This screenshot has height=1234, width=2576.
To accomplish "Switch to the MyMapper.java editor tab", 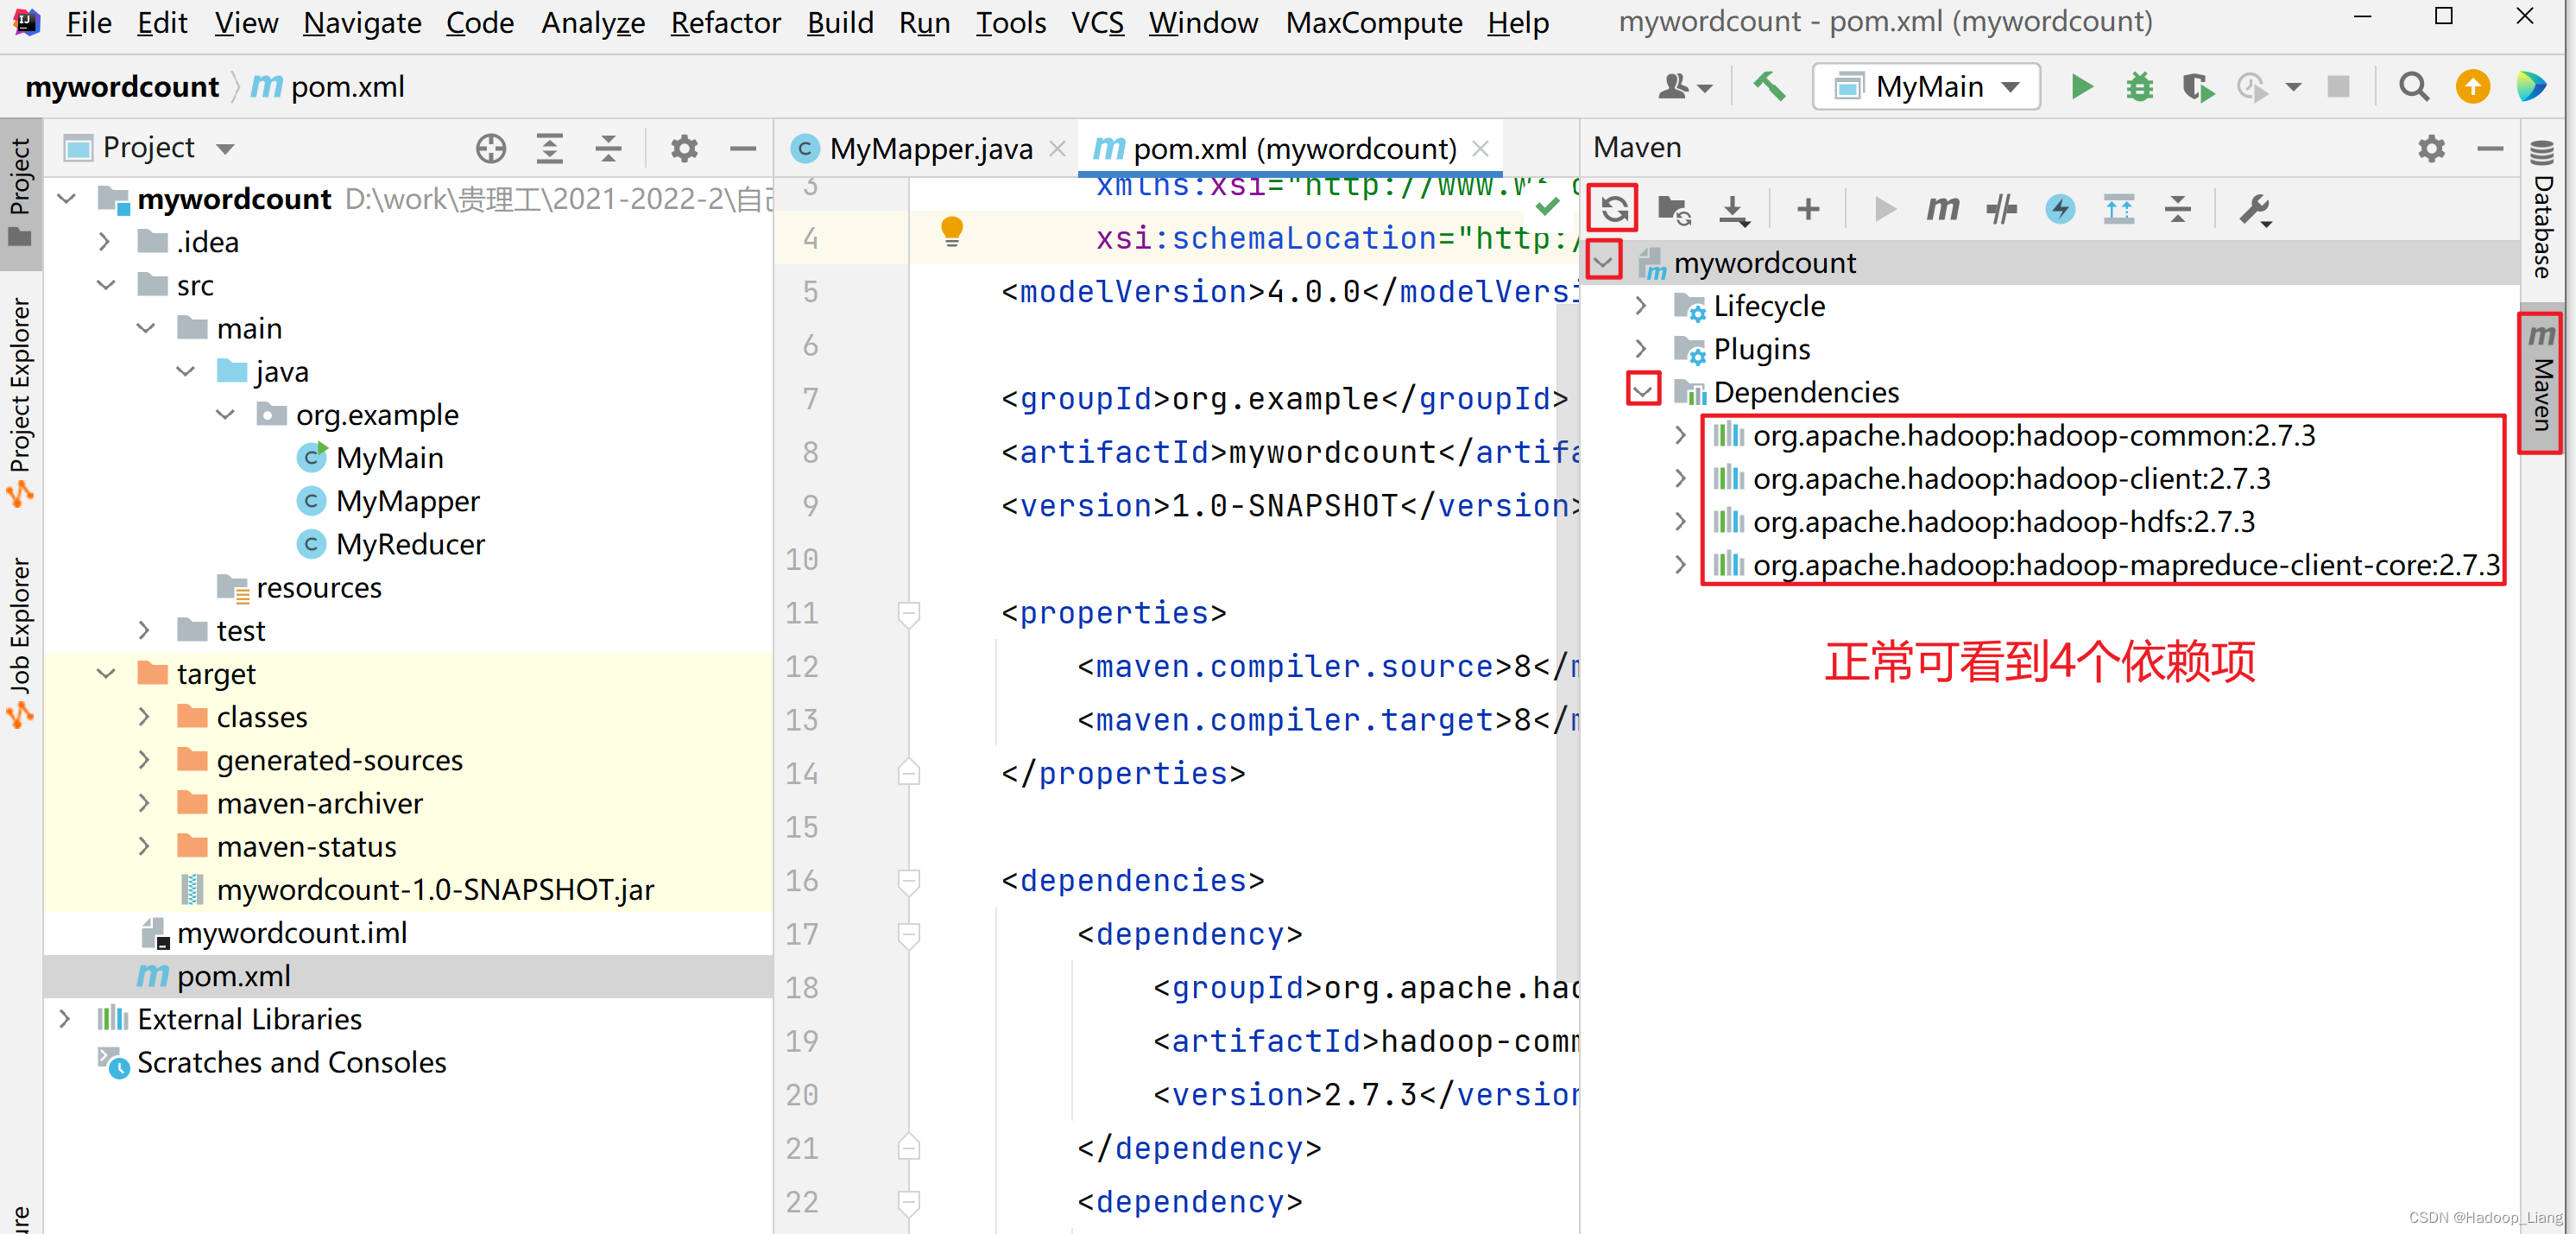I will tap(930, 149).
